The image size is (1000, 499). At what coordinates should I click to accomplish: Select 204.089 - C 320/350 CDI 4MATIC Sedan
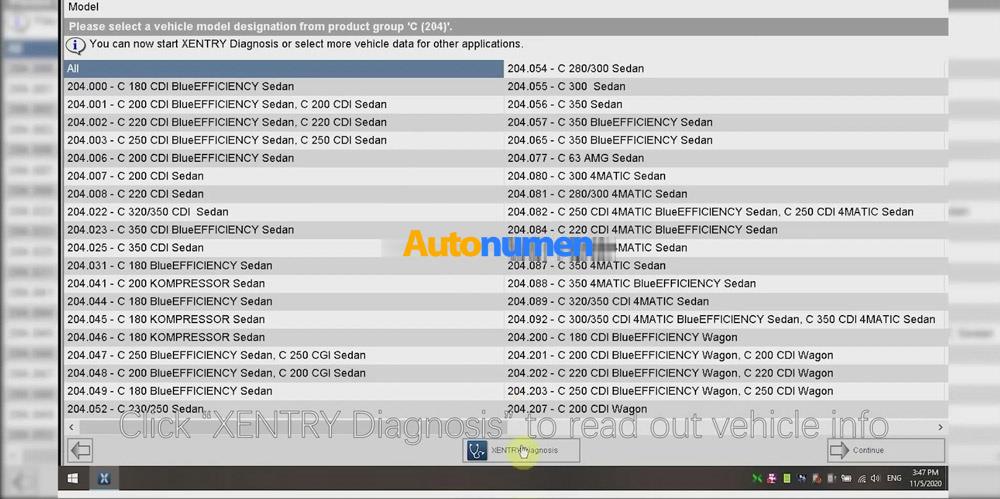(725, 301)
